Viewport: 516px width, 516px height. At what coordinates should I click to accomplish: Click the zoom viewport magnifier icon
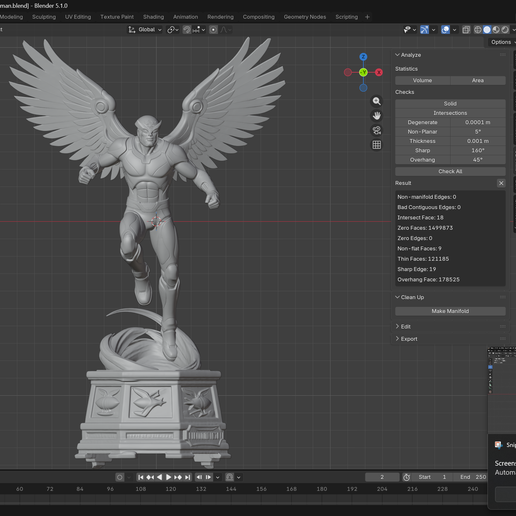pos(377,101)
